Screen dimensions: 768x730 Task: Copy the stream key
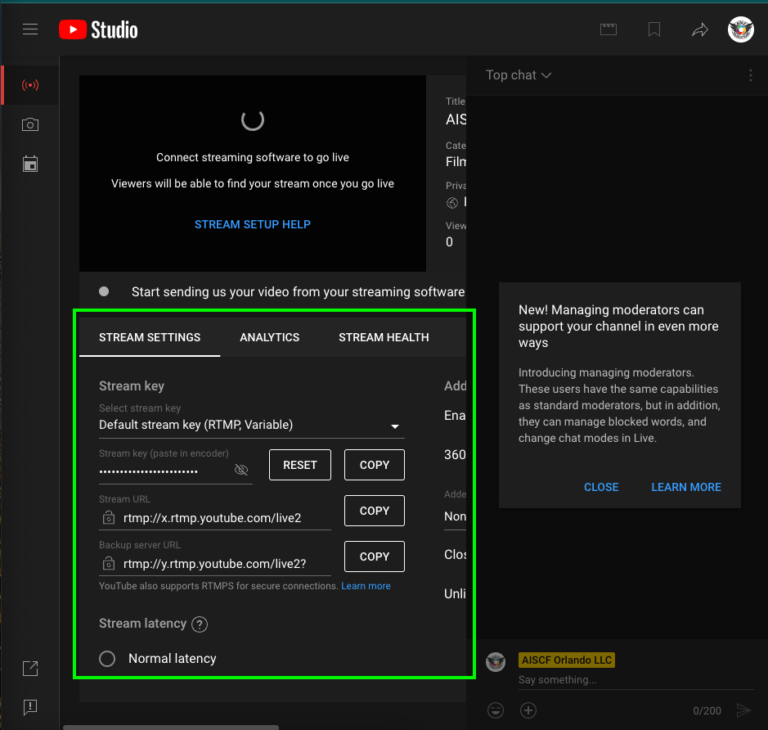[374, 464]
